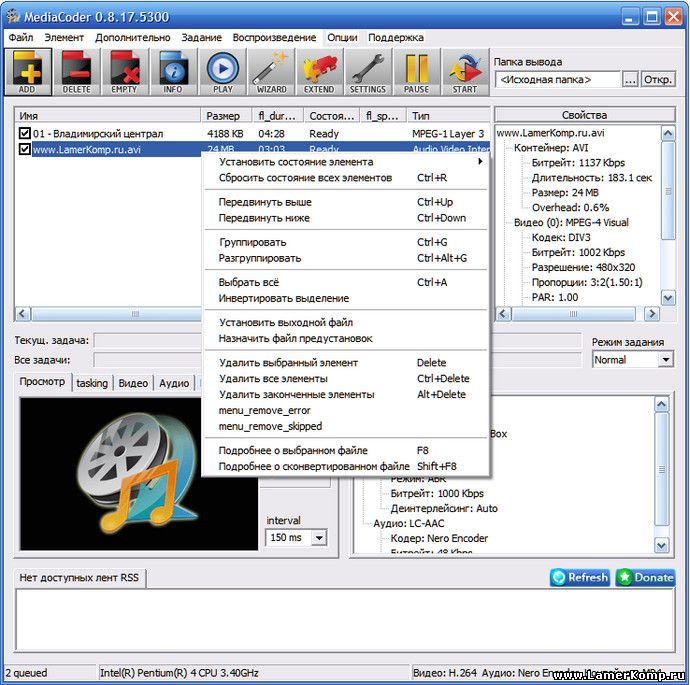Open the INFO toolbar icon
This screenshot has width=690, height=685.
pyautogui.click(x=173, y=71)
